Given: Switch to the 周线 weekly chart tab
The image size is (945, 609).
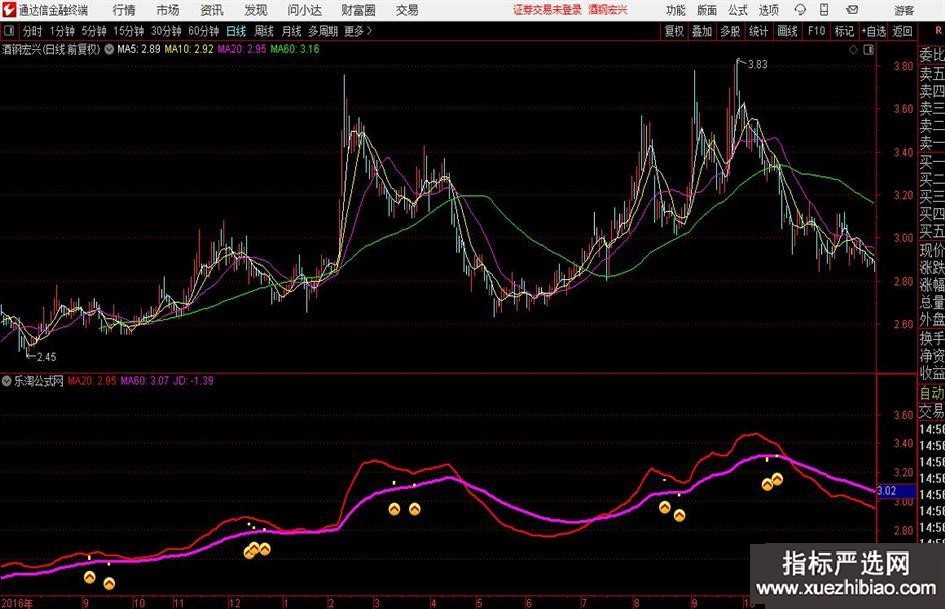Looking at the screenshot, I should pos(264,31).
